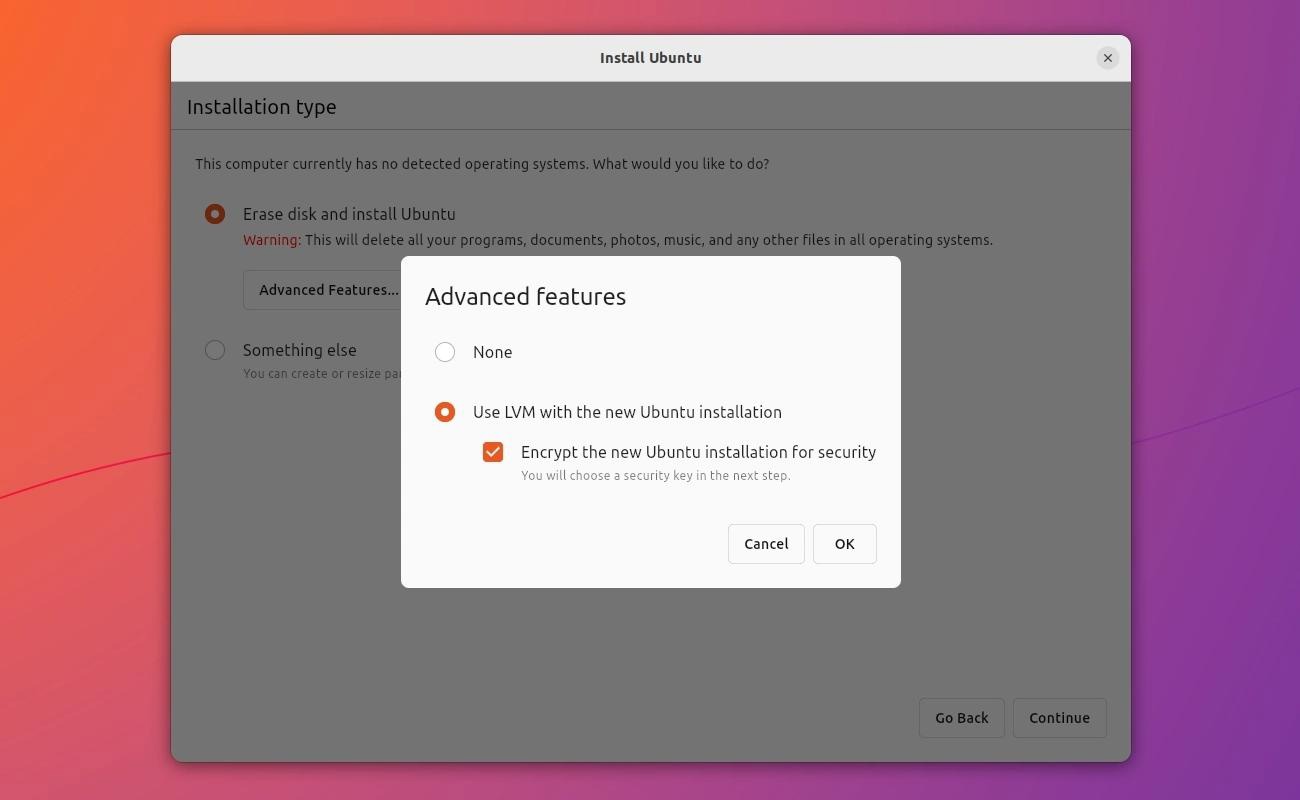This screenshot has height=800, width=1300.
Task: Uncheck the Encrypt installation checkbox
Action: pyautogui.click(x=493, y=452)
